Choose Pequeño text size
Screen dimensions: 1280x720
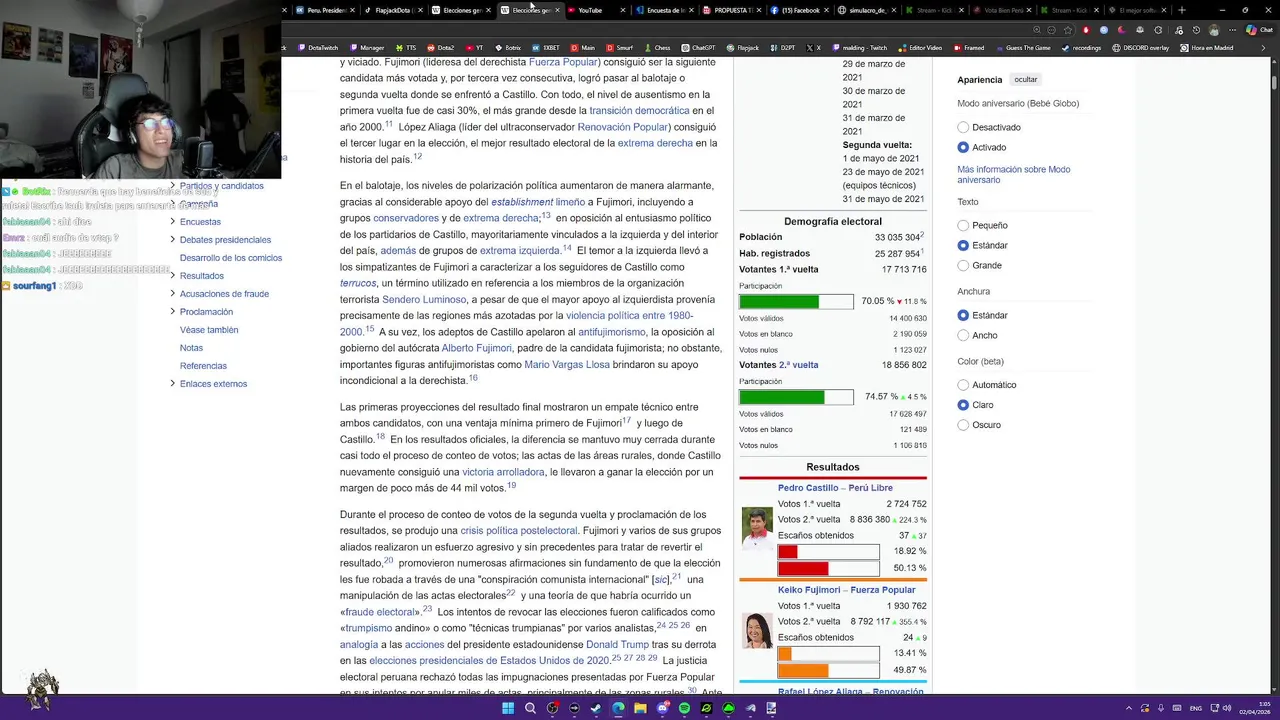(963, 225)
